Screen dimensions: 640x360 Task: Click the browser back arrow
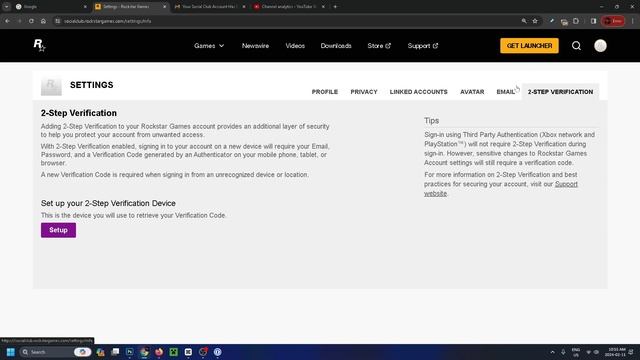tap(8, 21)
